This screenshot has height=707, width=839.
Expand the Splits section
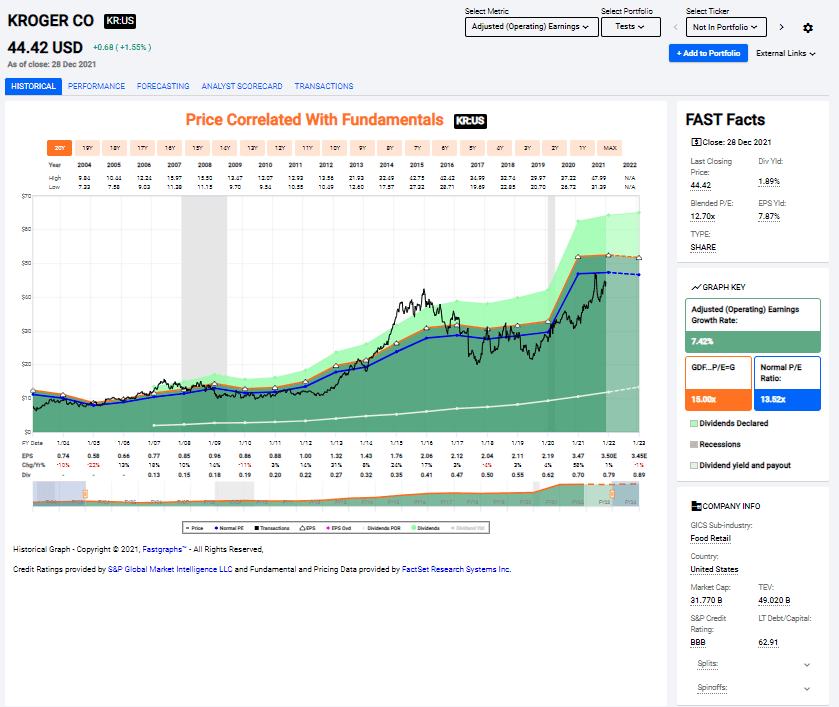(753, 664)
